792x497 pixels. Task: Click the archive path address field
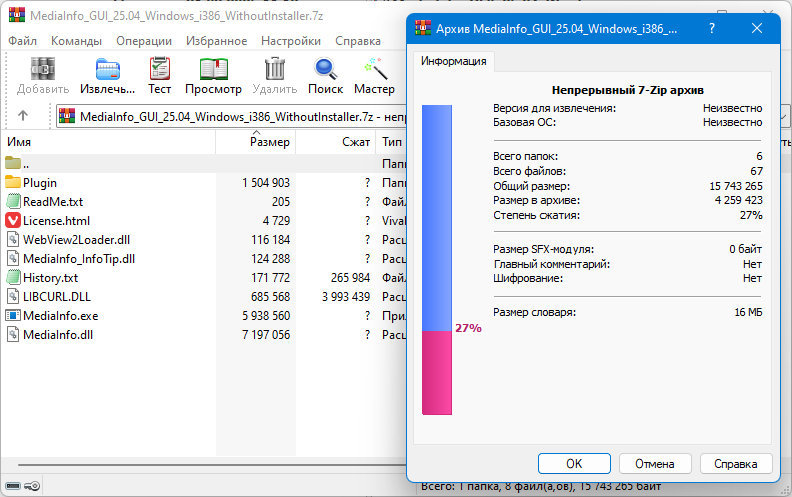click(232, 117)
